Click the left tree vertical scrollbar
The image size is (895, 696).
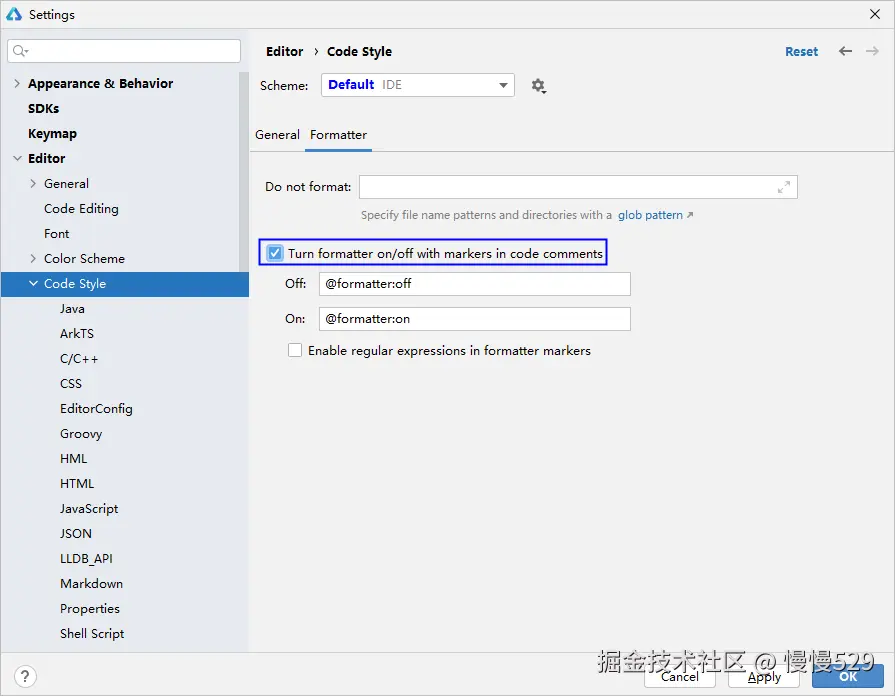point(244,171)
